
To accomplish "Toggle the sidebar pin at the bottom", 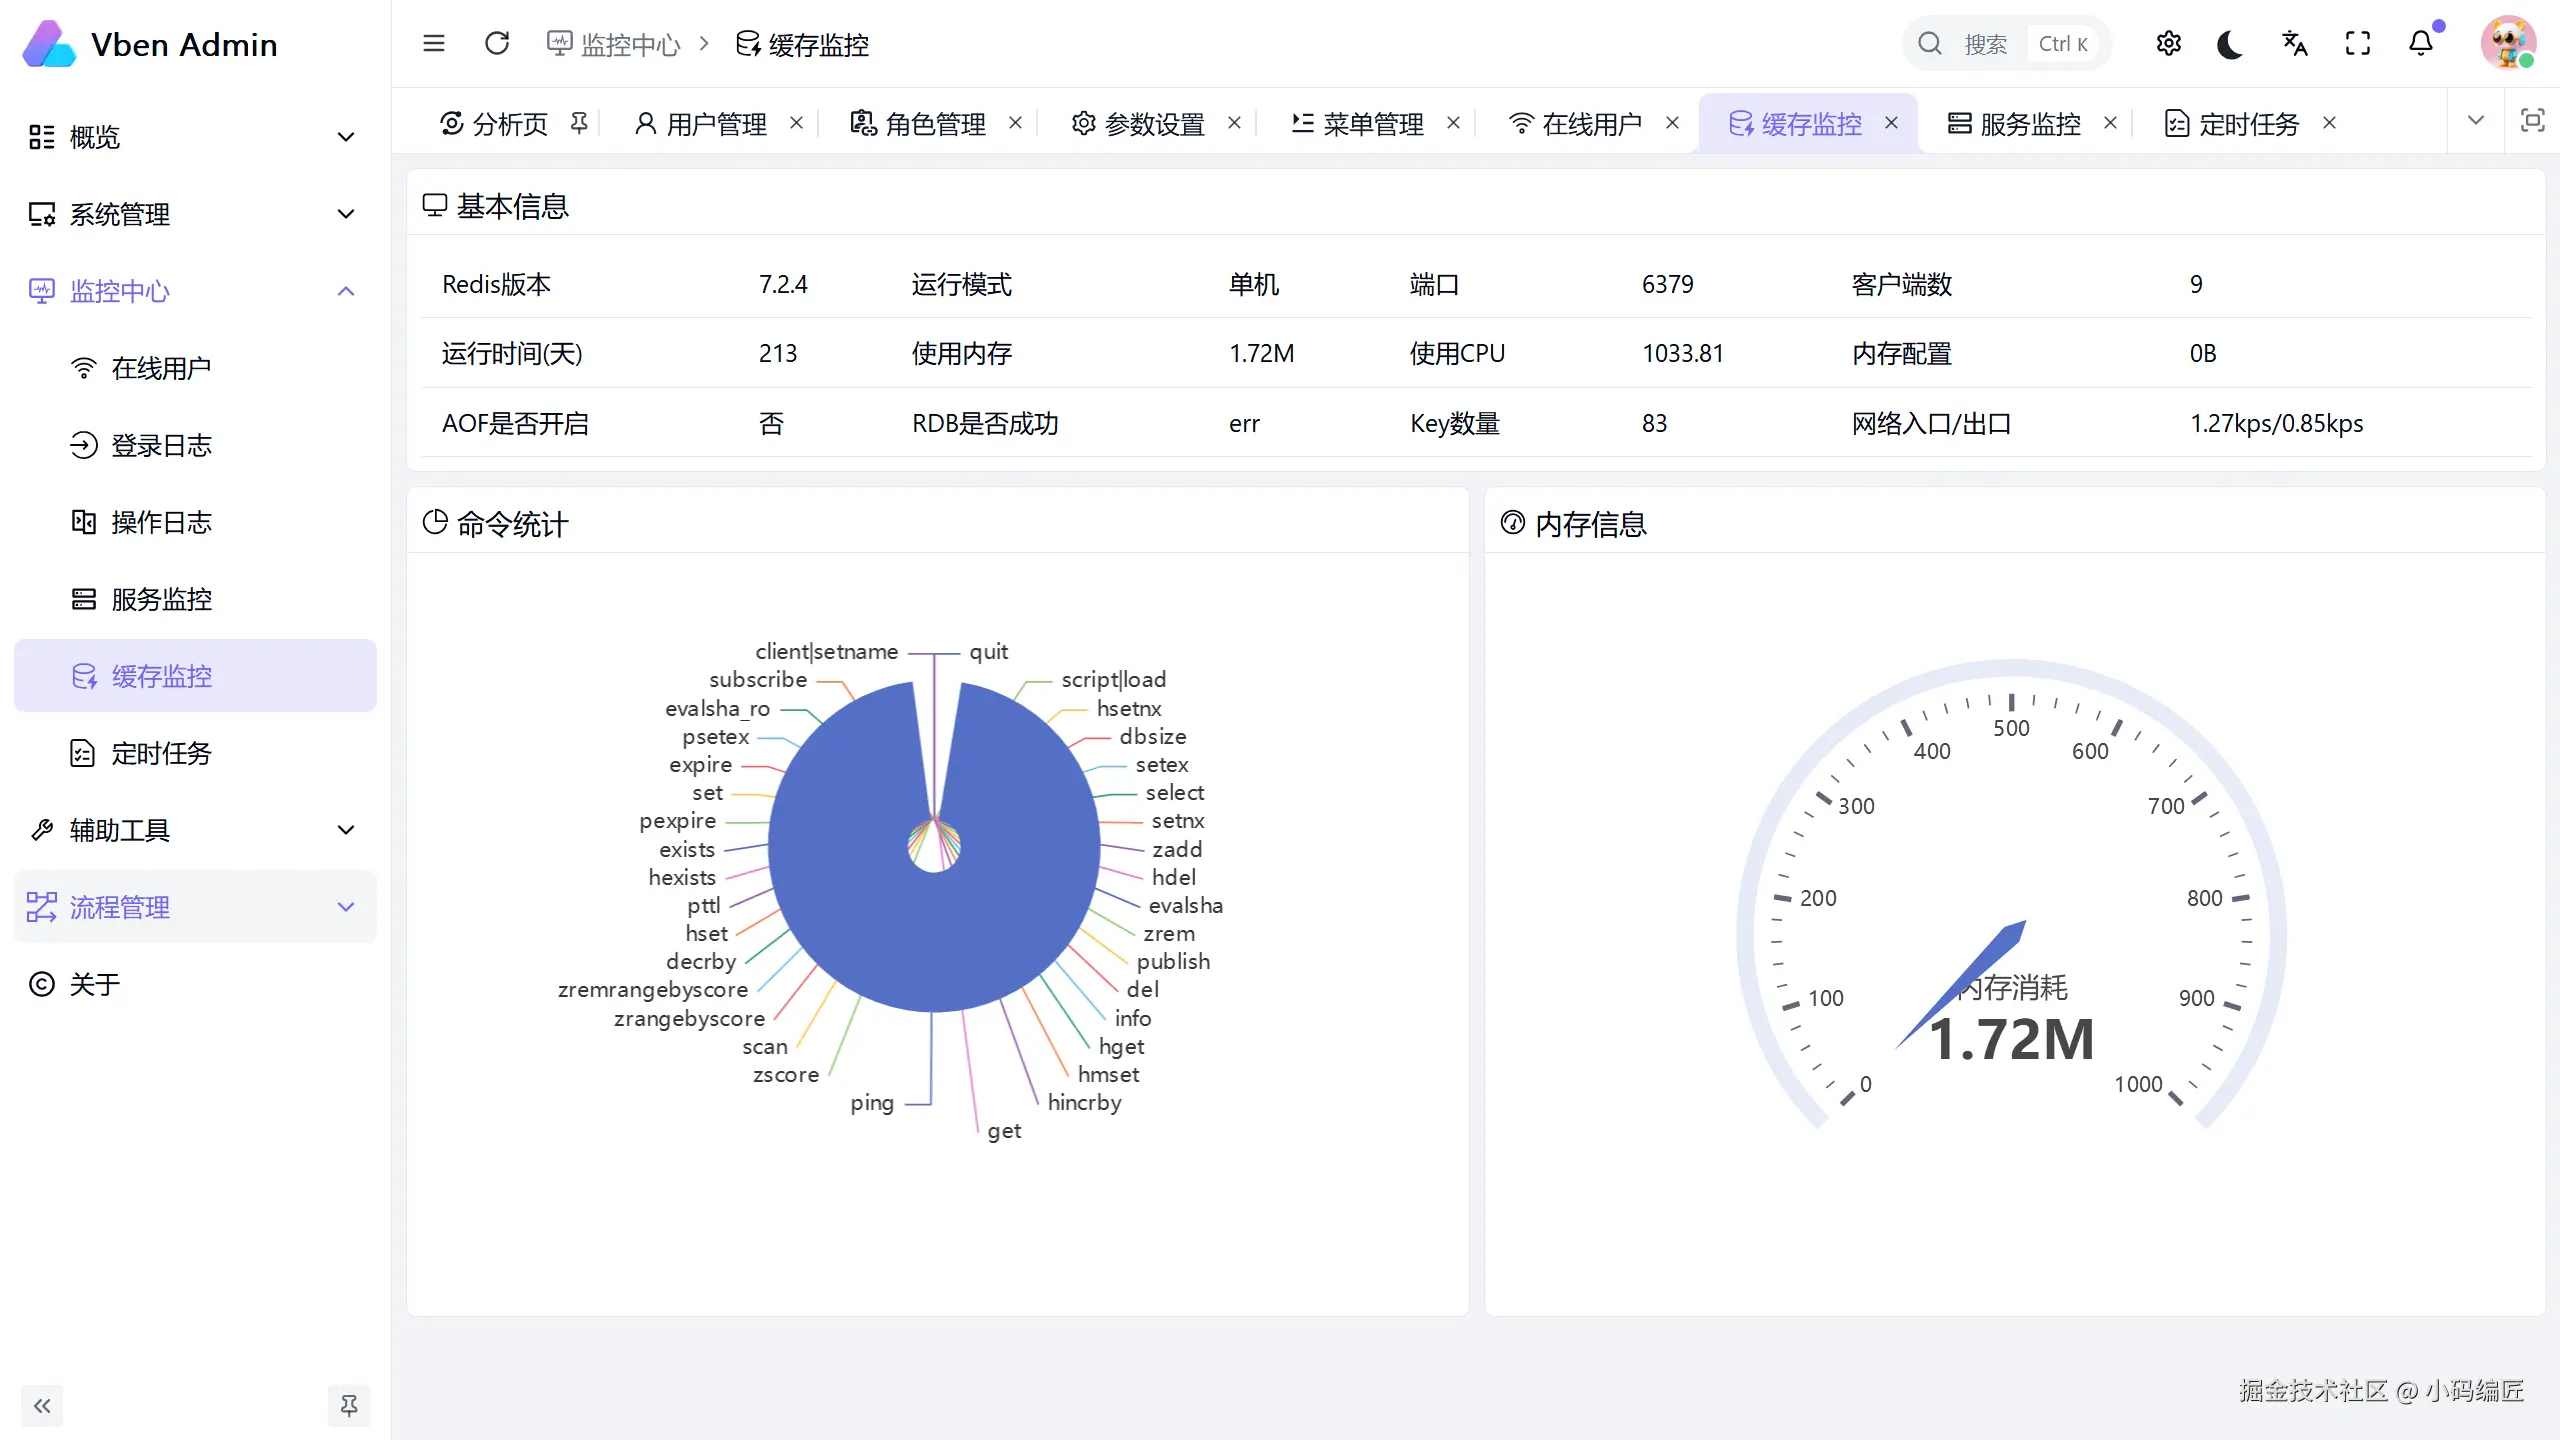I will (349, 1406).
